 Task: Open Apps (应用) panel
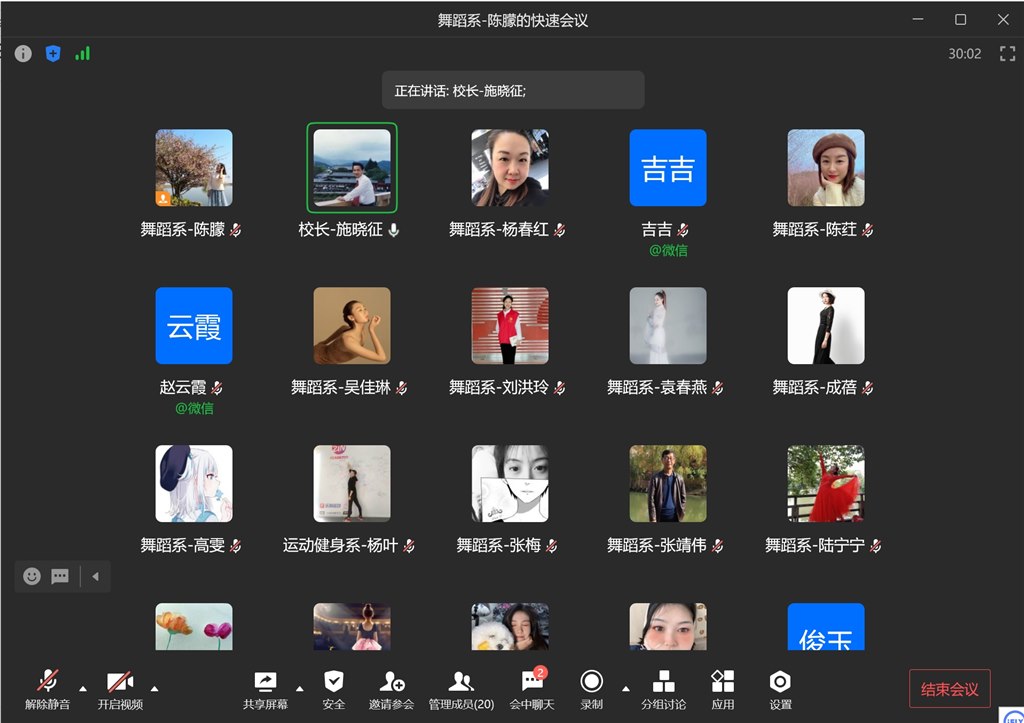pos(722,688)
